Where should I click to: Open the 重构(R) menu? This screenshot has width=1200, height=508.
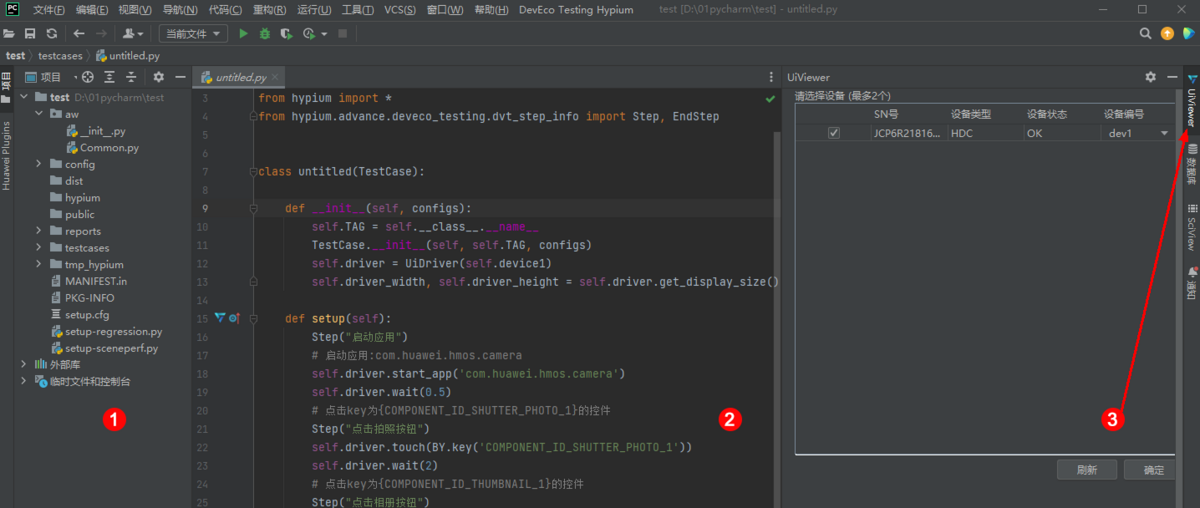click(x=269, y=9)
